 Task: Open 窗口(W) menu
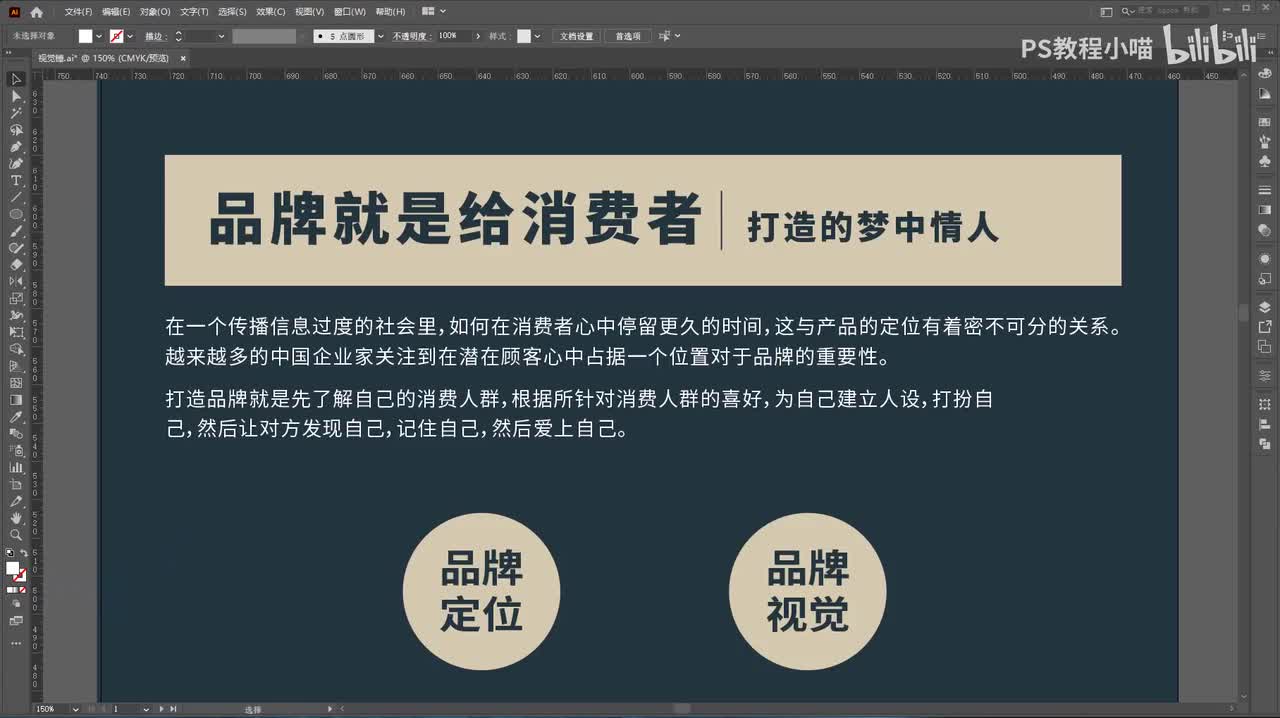pos(350,12)
